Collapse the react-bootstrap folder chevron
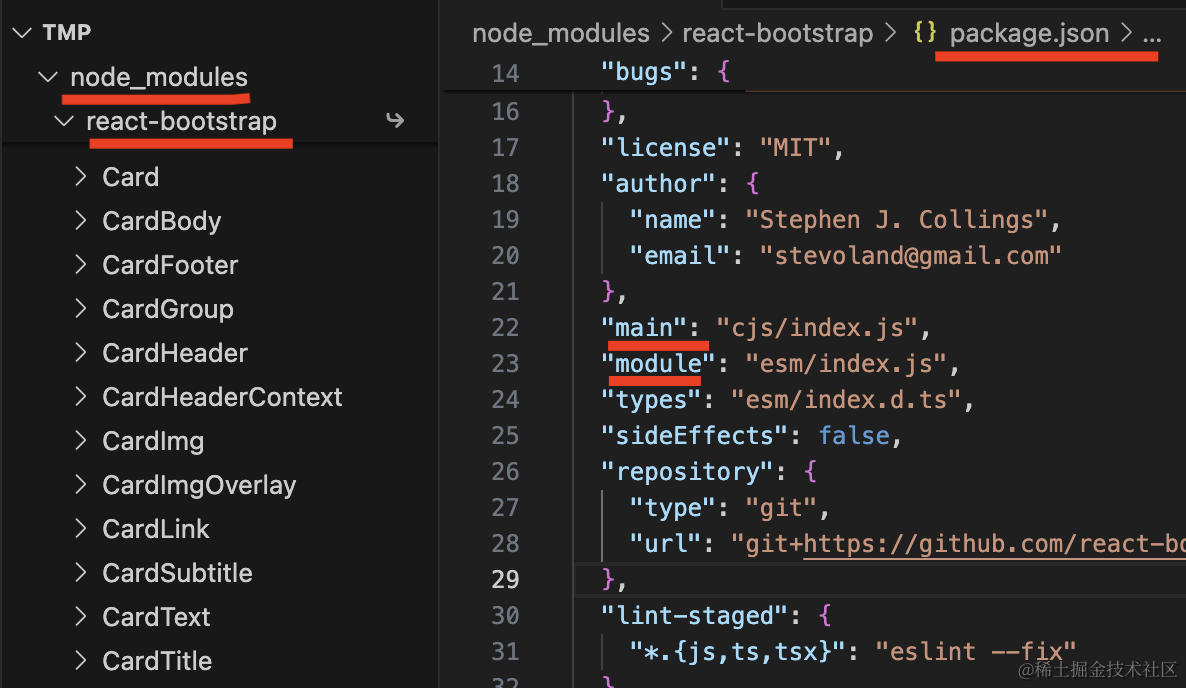 (64, 121)
